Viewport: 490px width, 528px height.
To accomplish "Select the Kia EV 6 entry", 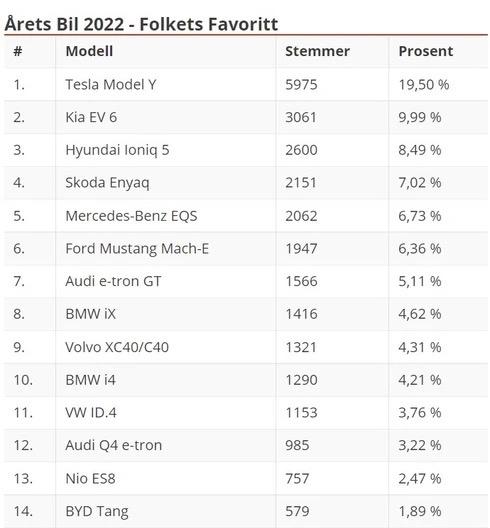I will click(x=91, y=118).
